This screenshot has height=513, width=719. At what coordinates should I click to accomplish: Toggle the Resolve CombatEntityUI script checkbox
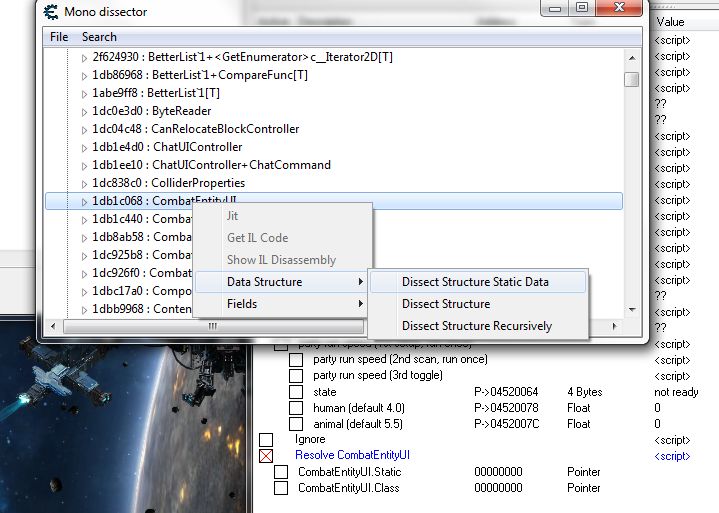tap(266, 456)
